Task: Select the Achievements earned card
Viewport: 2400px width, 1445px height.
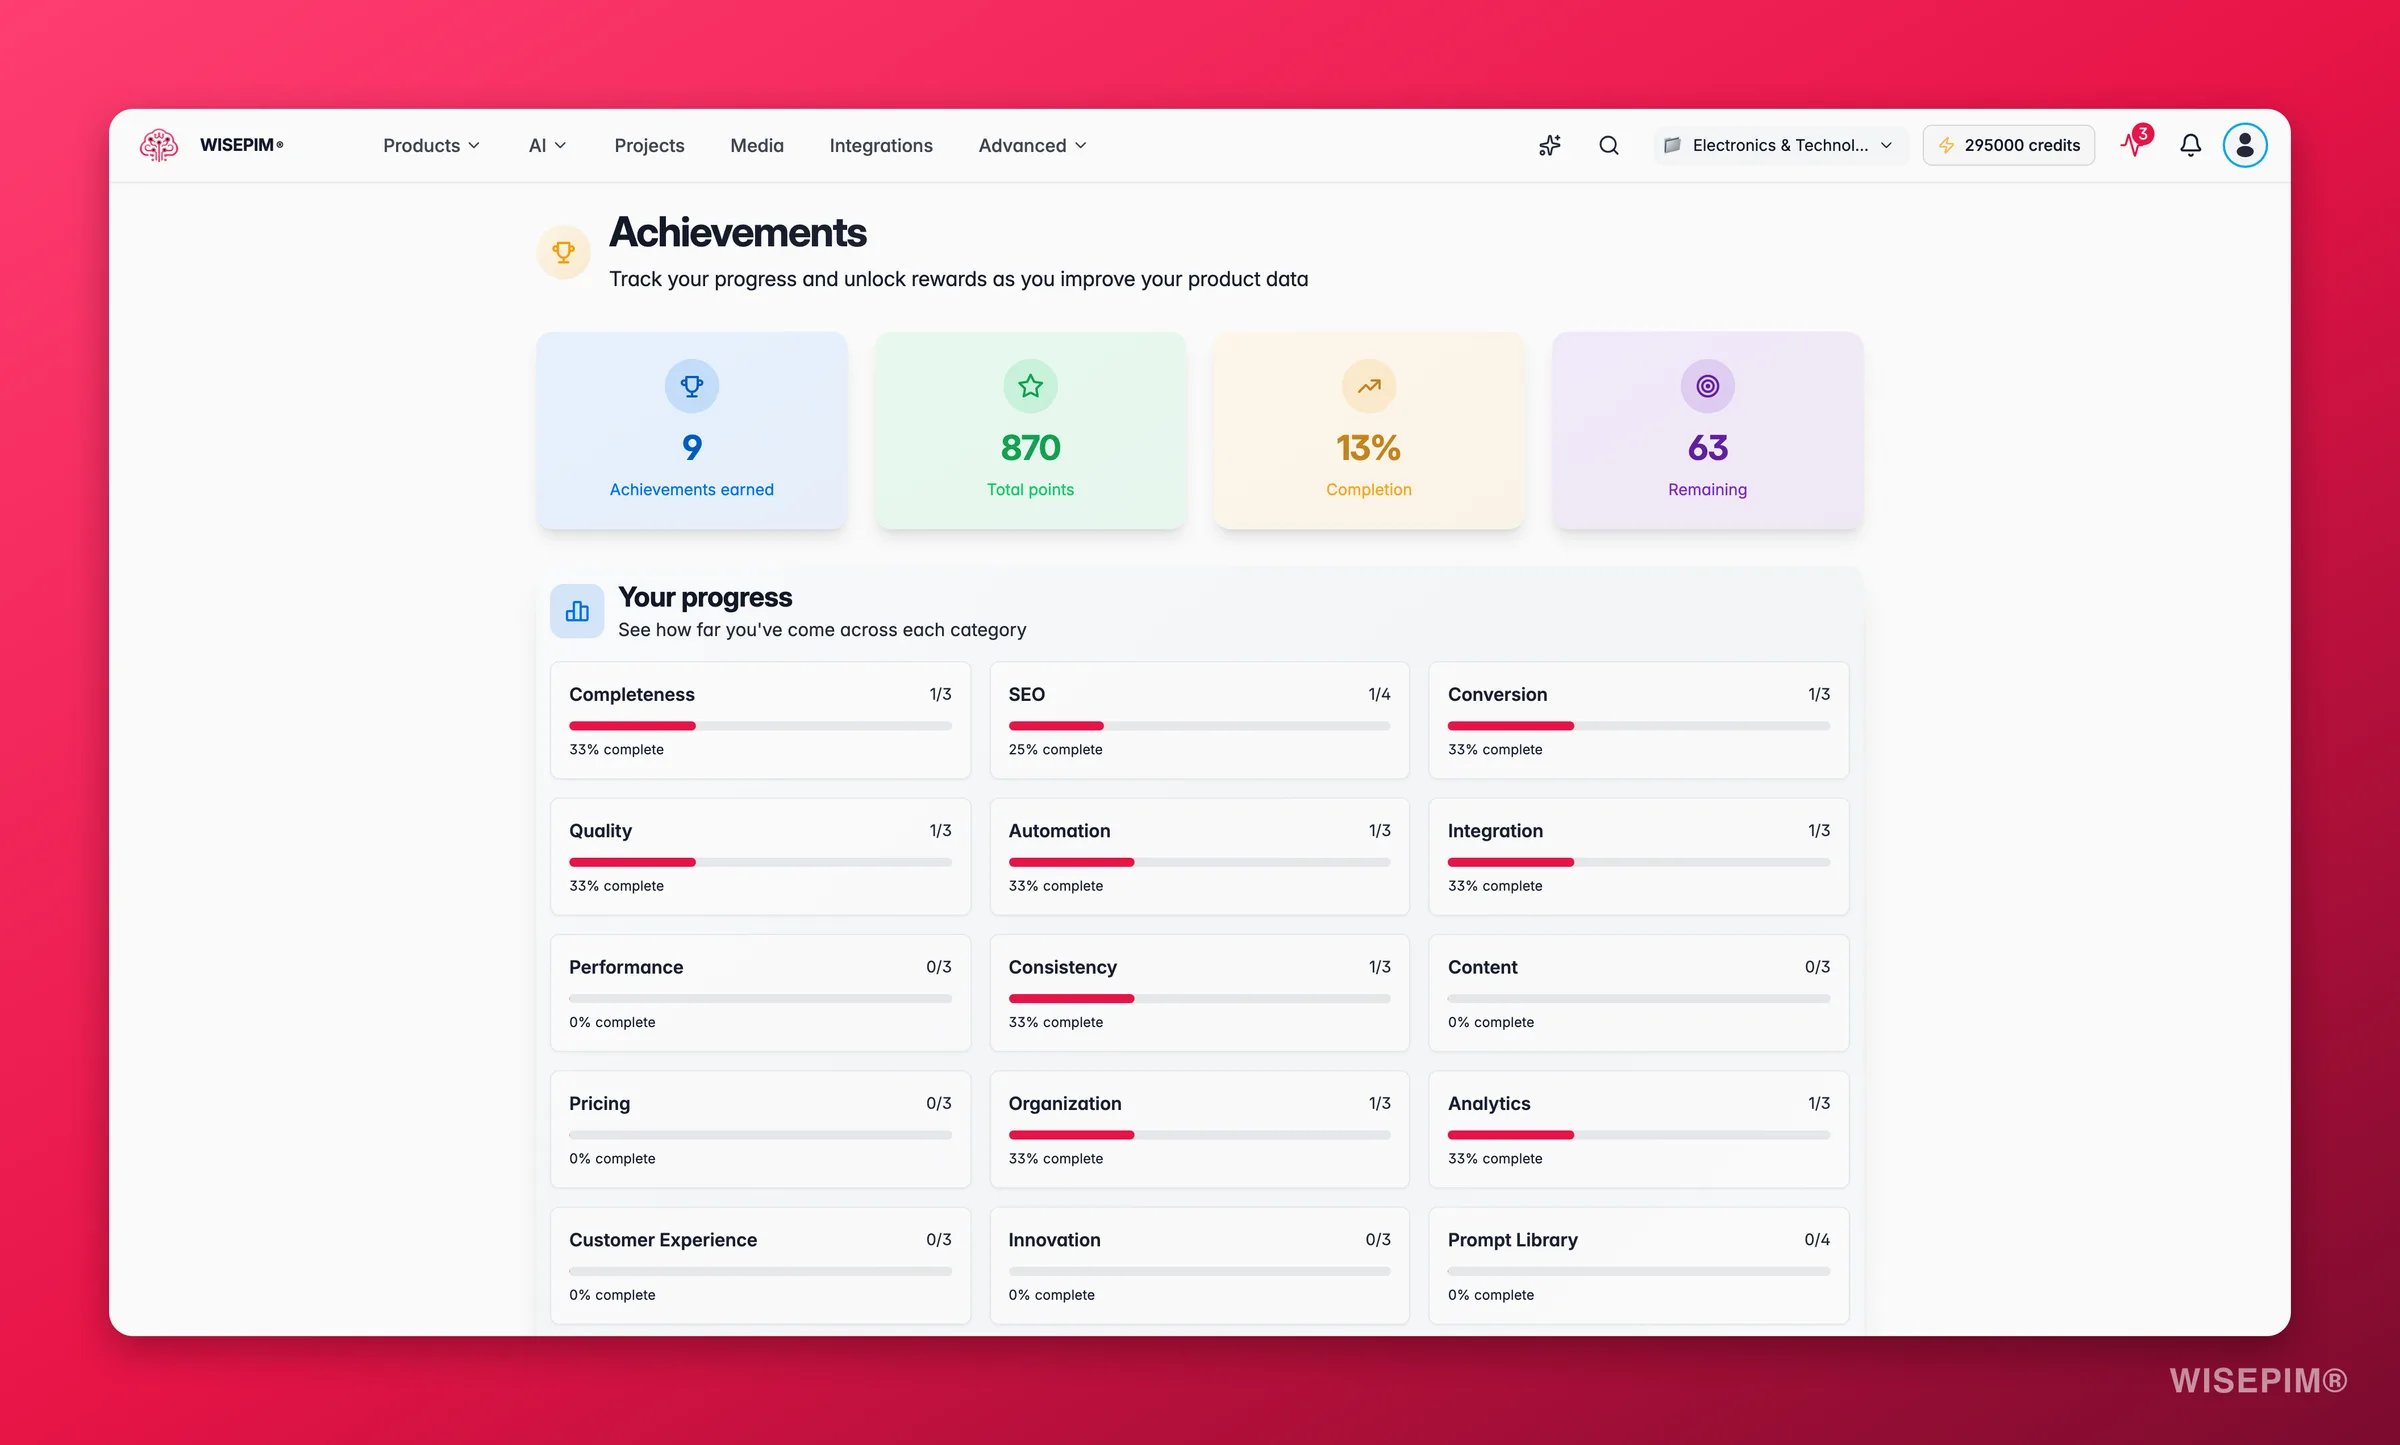Action: [x=692, y=430]
